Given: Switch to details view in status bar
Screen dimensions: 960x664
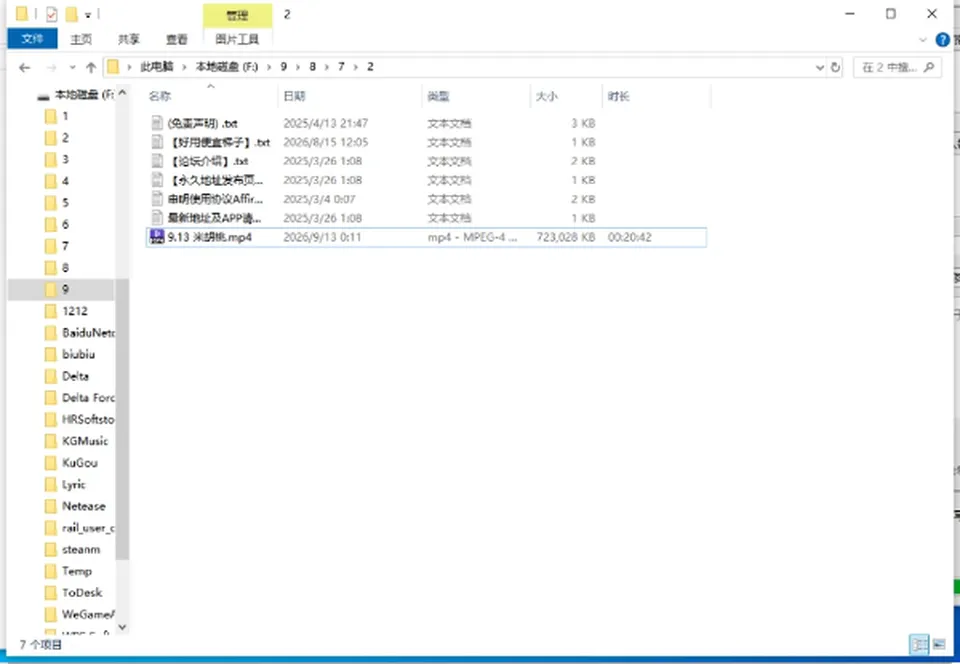Looking at the screenshot, I should pos(919,644).
